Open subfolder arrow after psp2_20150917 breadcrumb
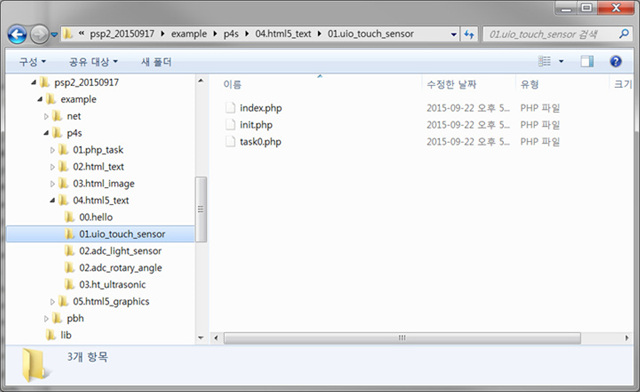Viewport: 640px width, 392px height. click(x=162, y=34)
